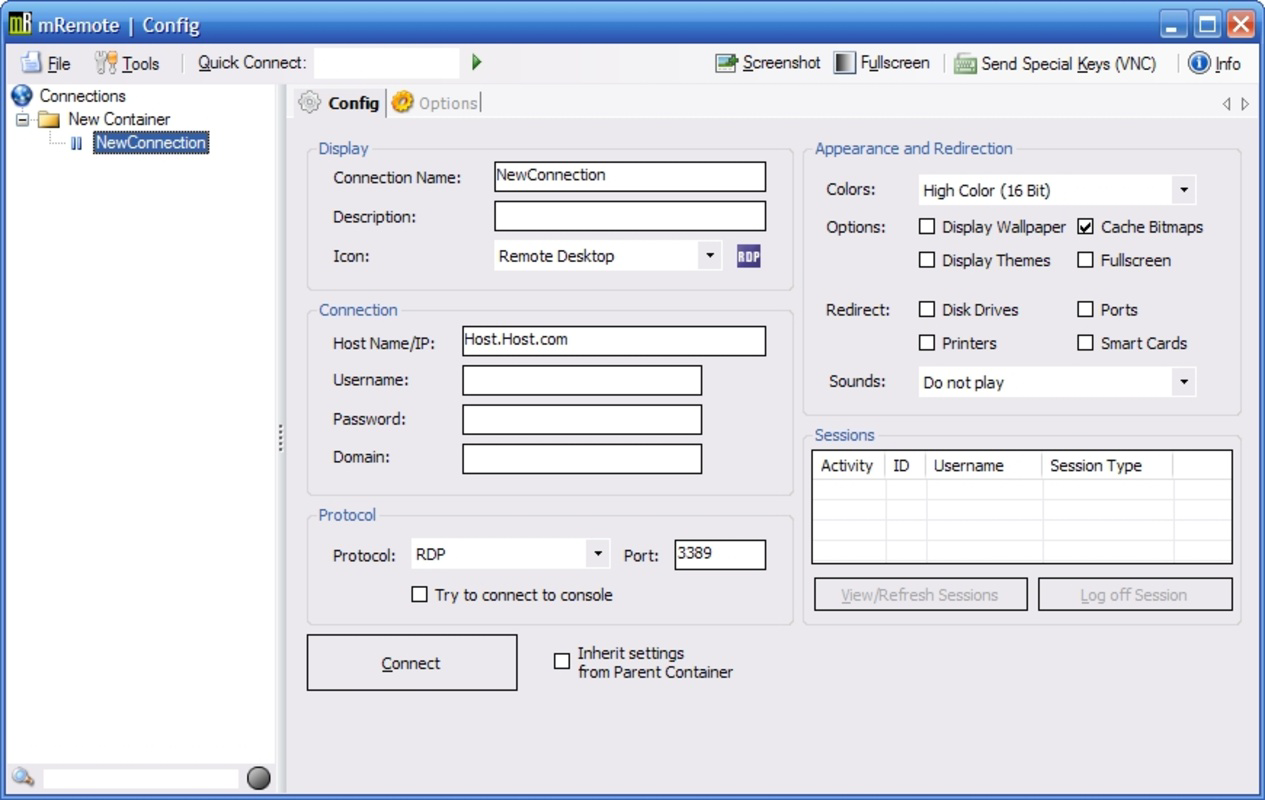Click the blue Info icon
The height and width of the screenshot is (800, 1265).
pos(1199,63)
